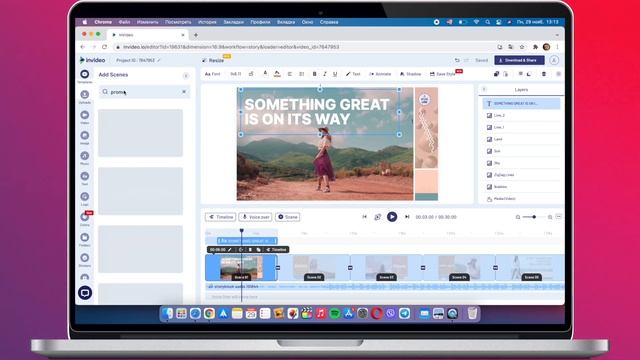Select the Sky layer
The height and width of the screenshot is (360, 640).
(521, 163)
